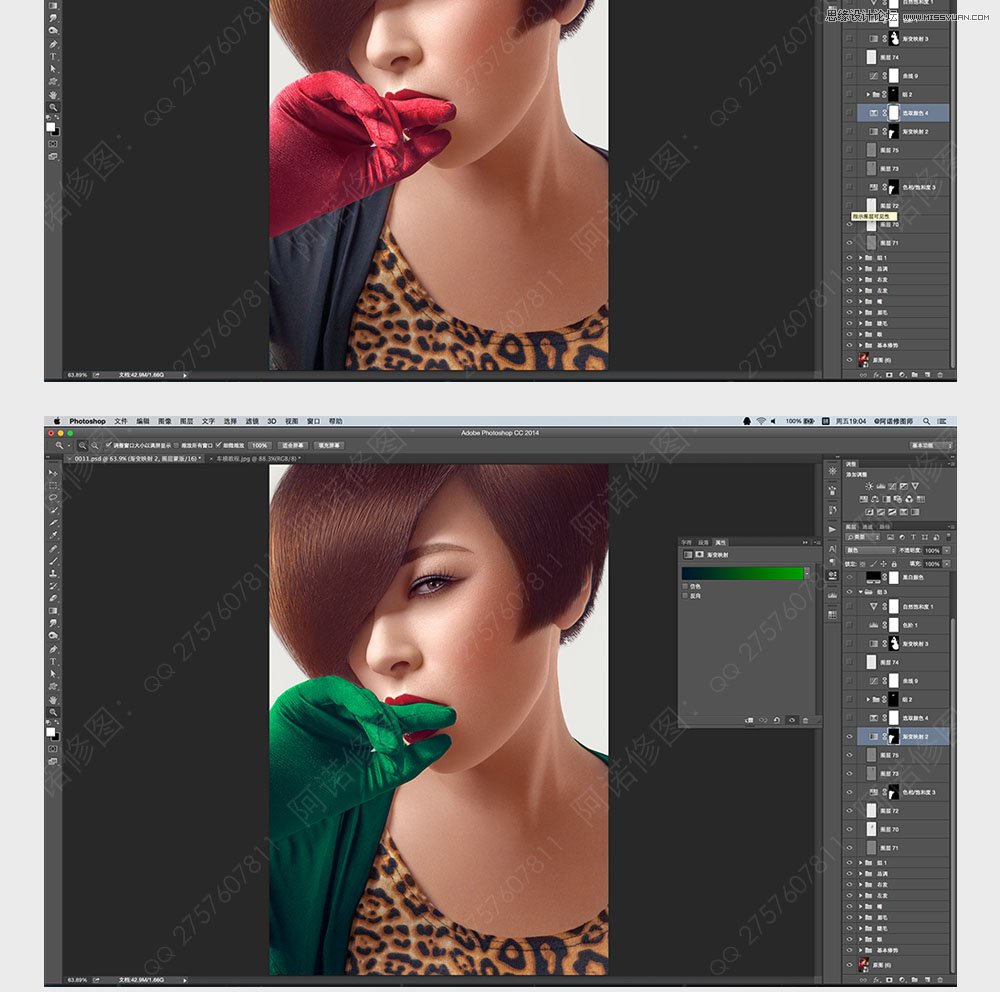1000x992 pixels.
Task: Click the 渐变映射 2 layer mask thumbnail
Action: [892, 736]
